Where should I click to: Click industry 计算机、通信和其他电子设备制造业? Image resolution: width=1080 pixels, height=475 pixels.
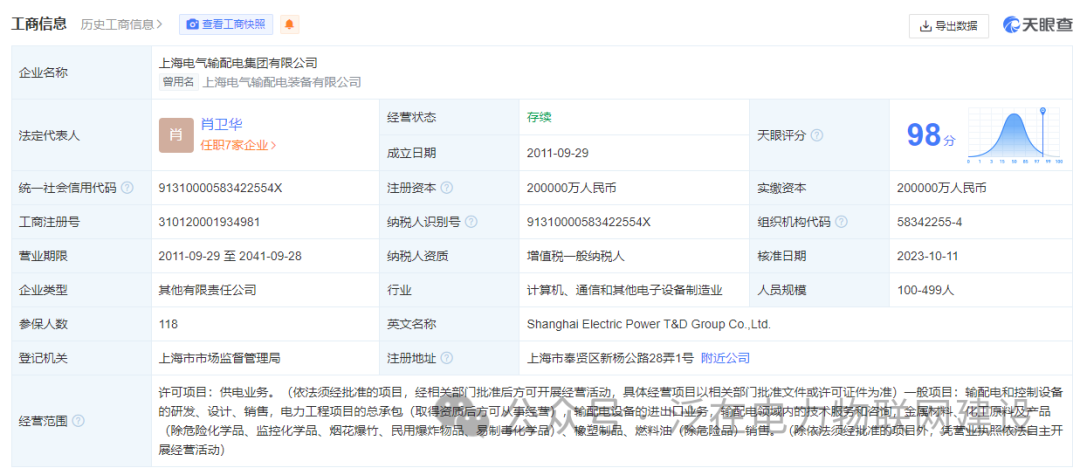[x=625, y=290]
